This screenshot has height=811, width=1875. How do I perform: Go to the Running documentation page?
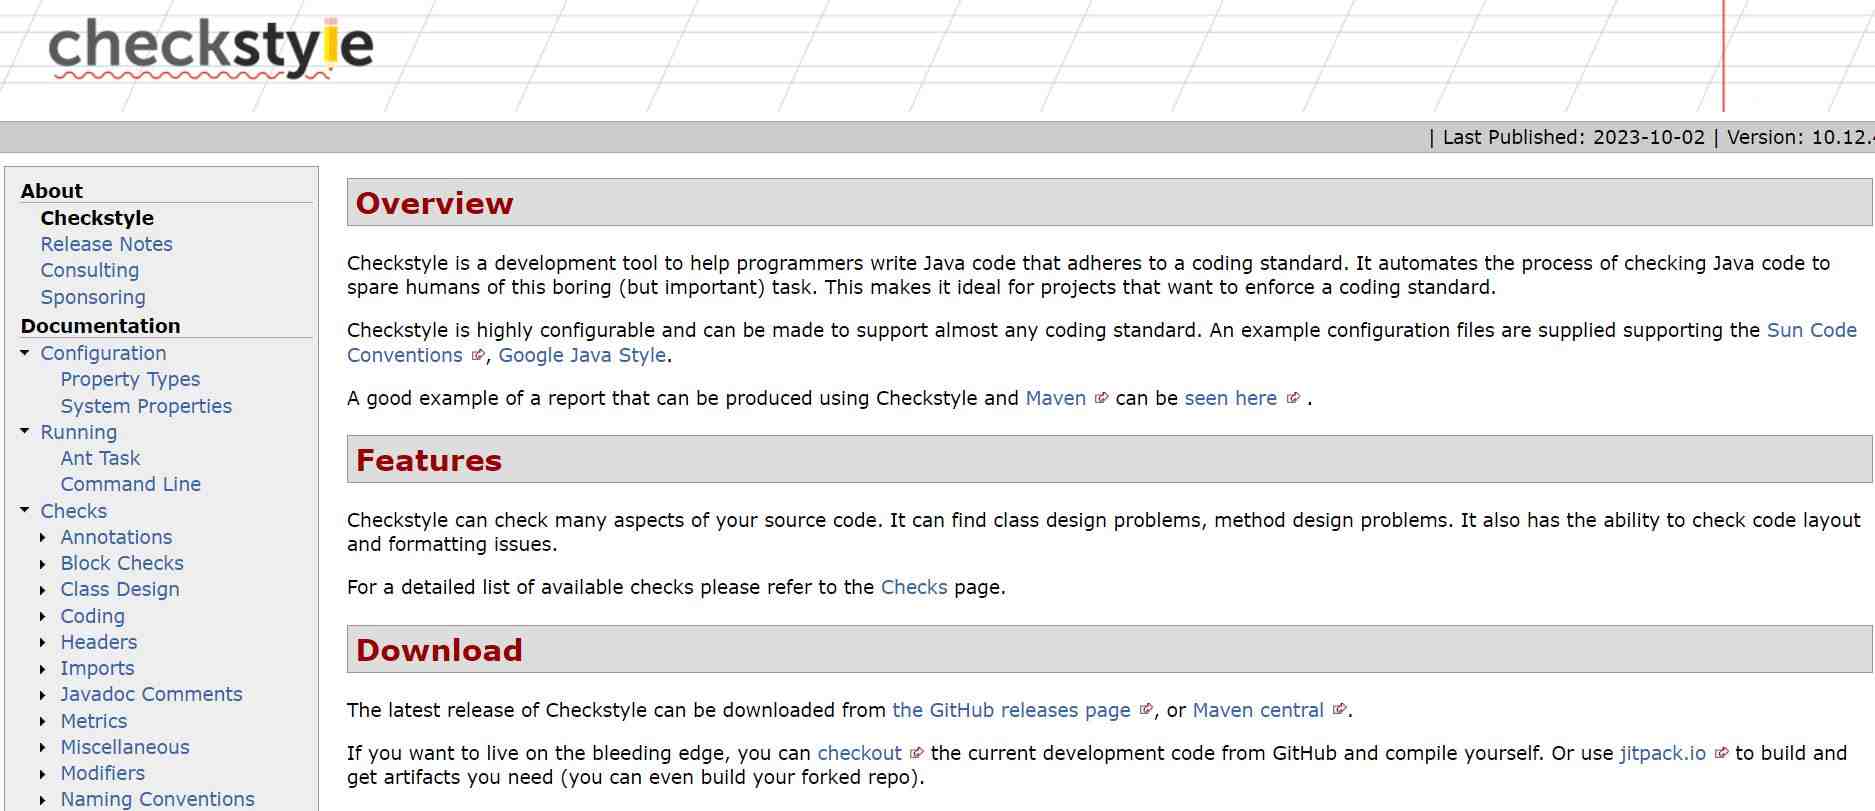pyautogui.click(x=78, y=432)
